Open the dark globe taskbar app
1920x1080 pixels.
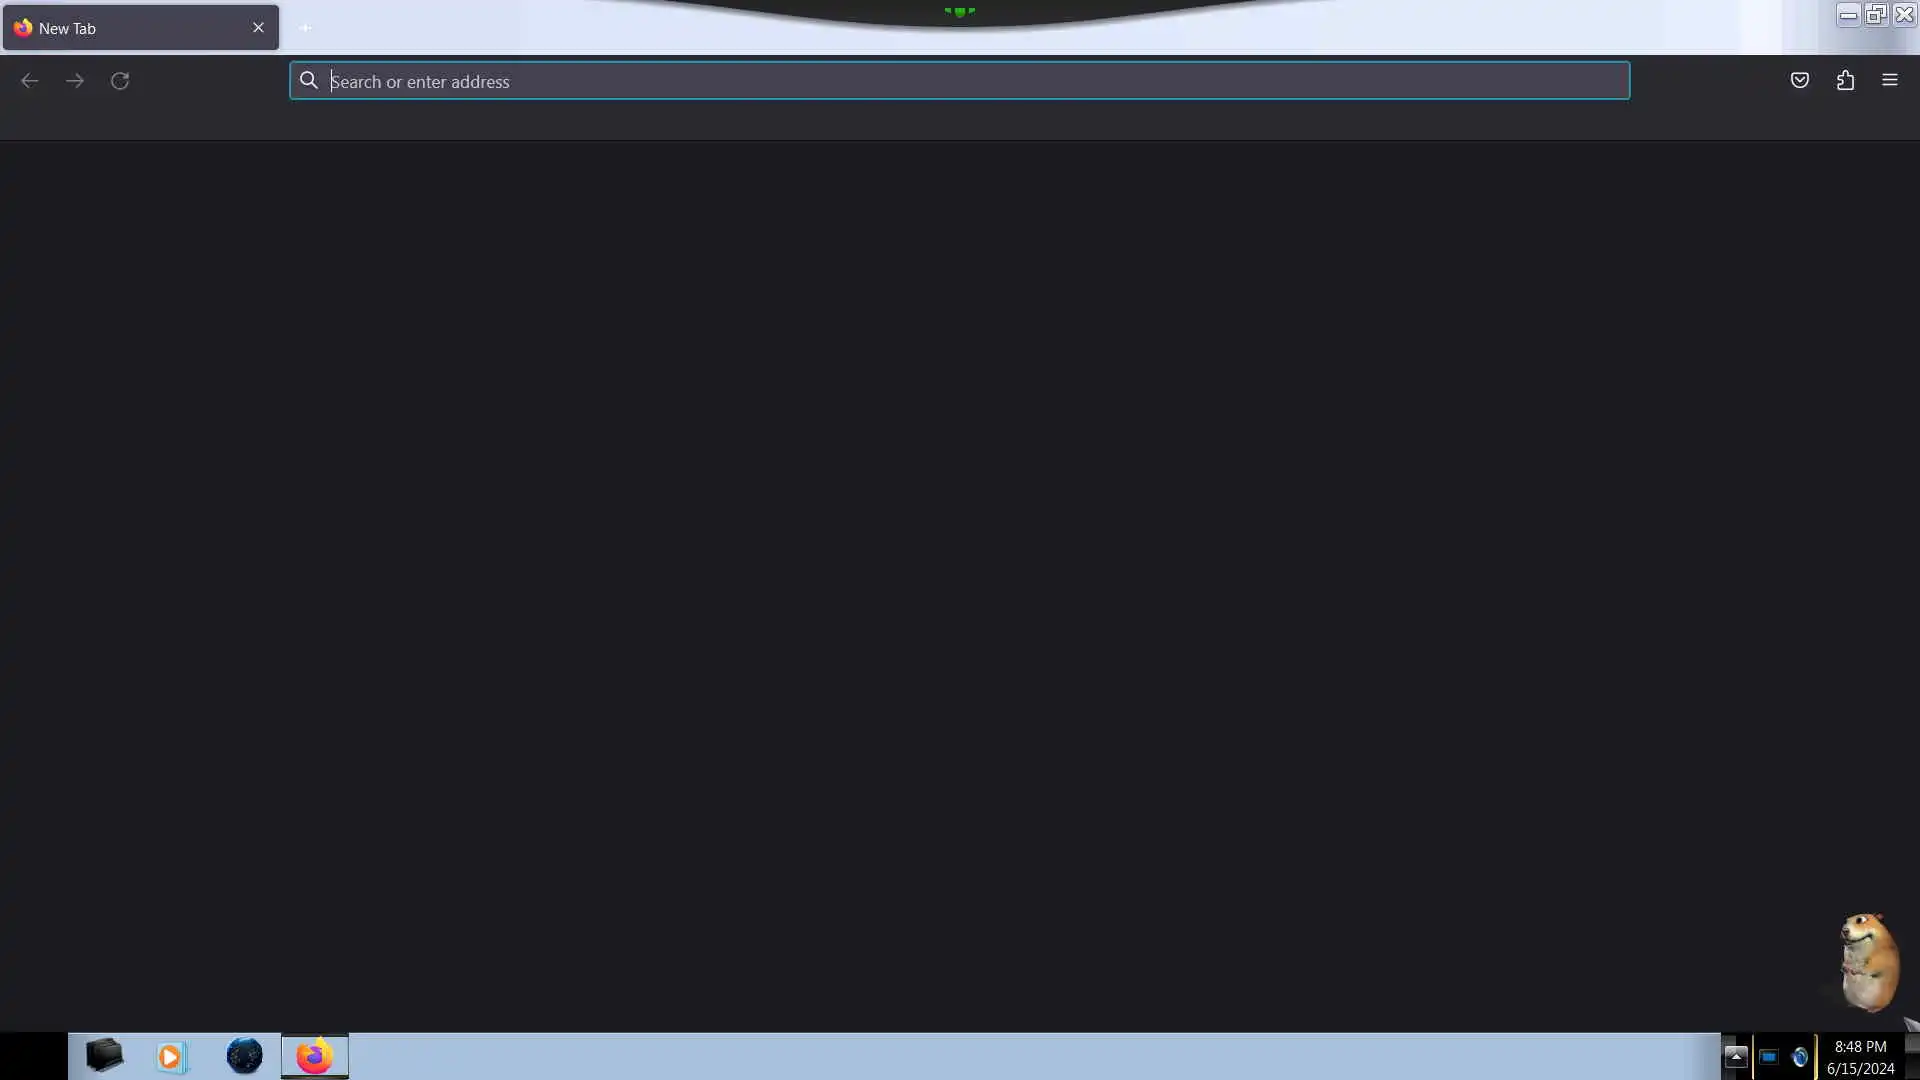244,1056
